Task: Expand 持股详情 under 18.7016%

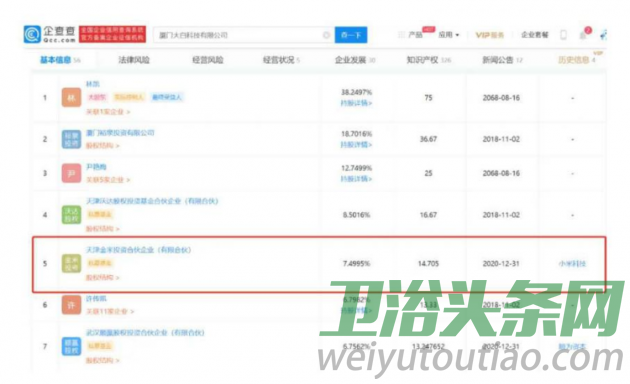Action: pos(356,145)
